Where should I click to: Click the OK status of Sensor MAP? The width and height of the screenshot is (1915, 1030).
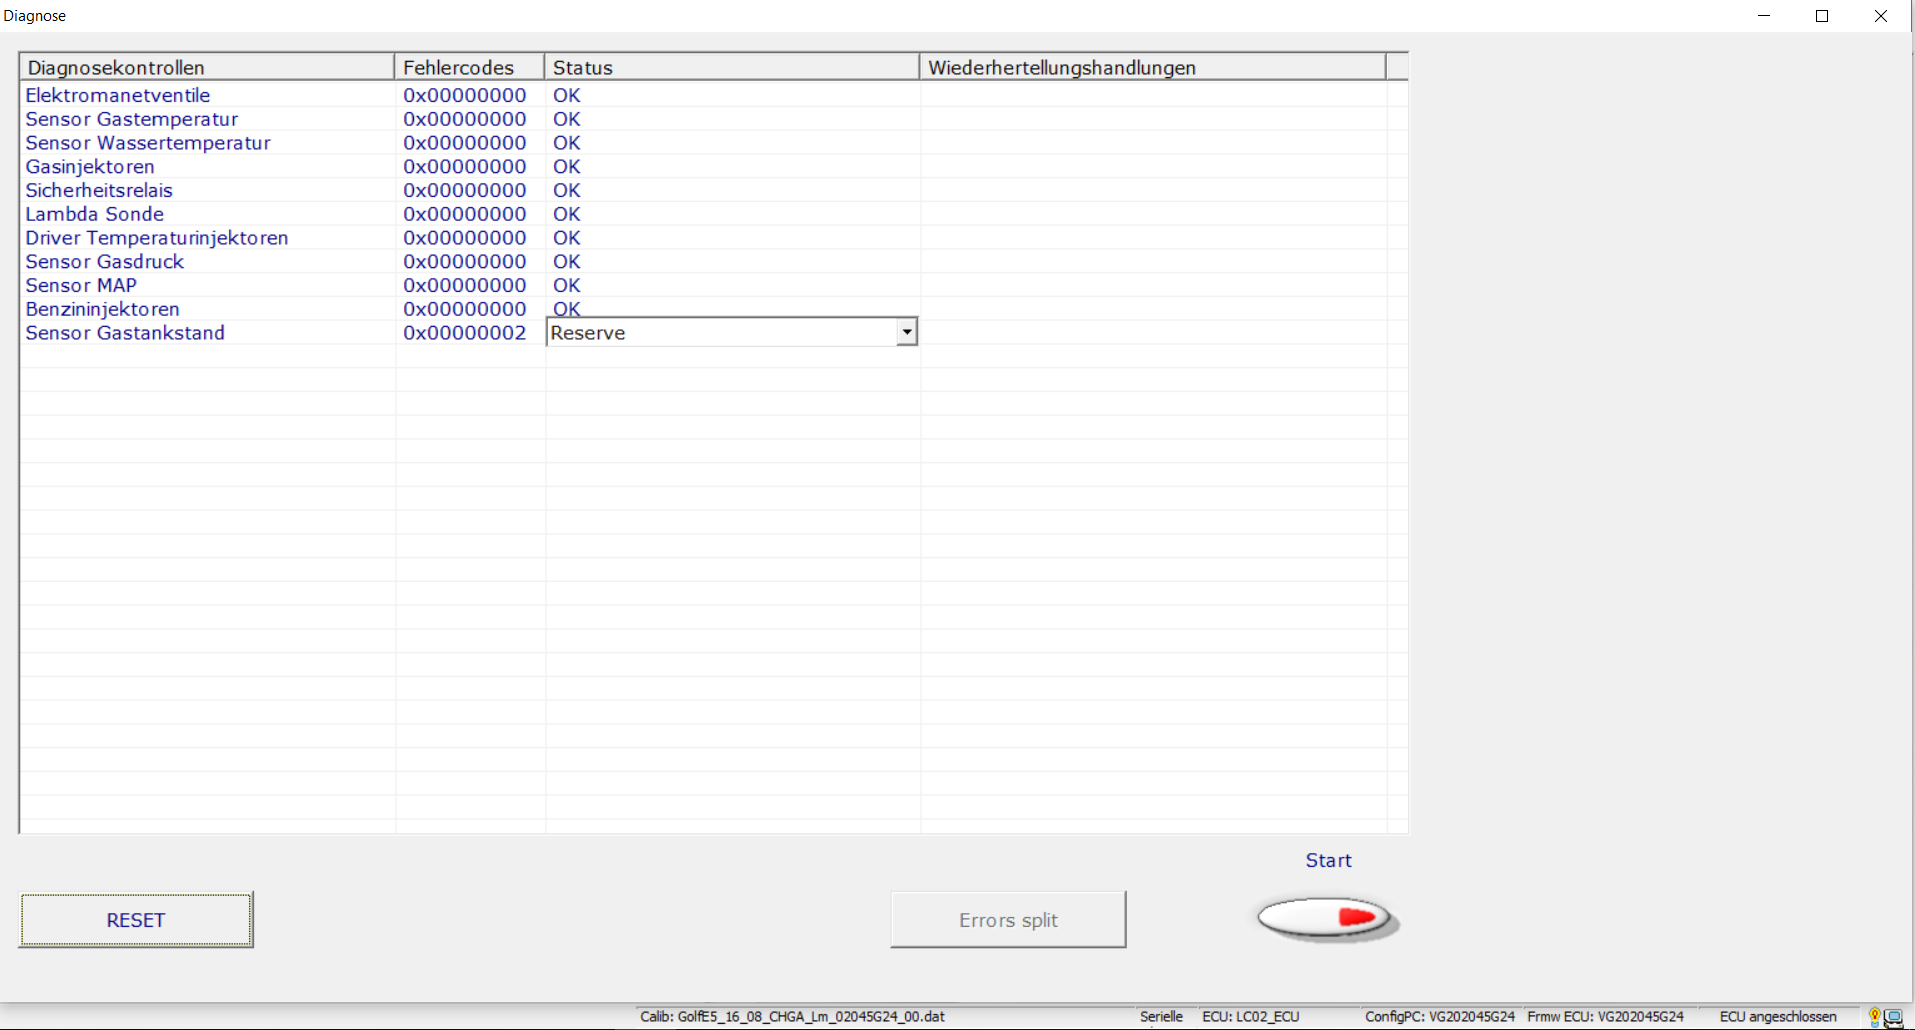(x=567, y=285)
